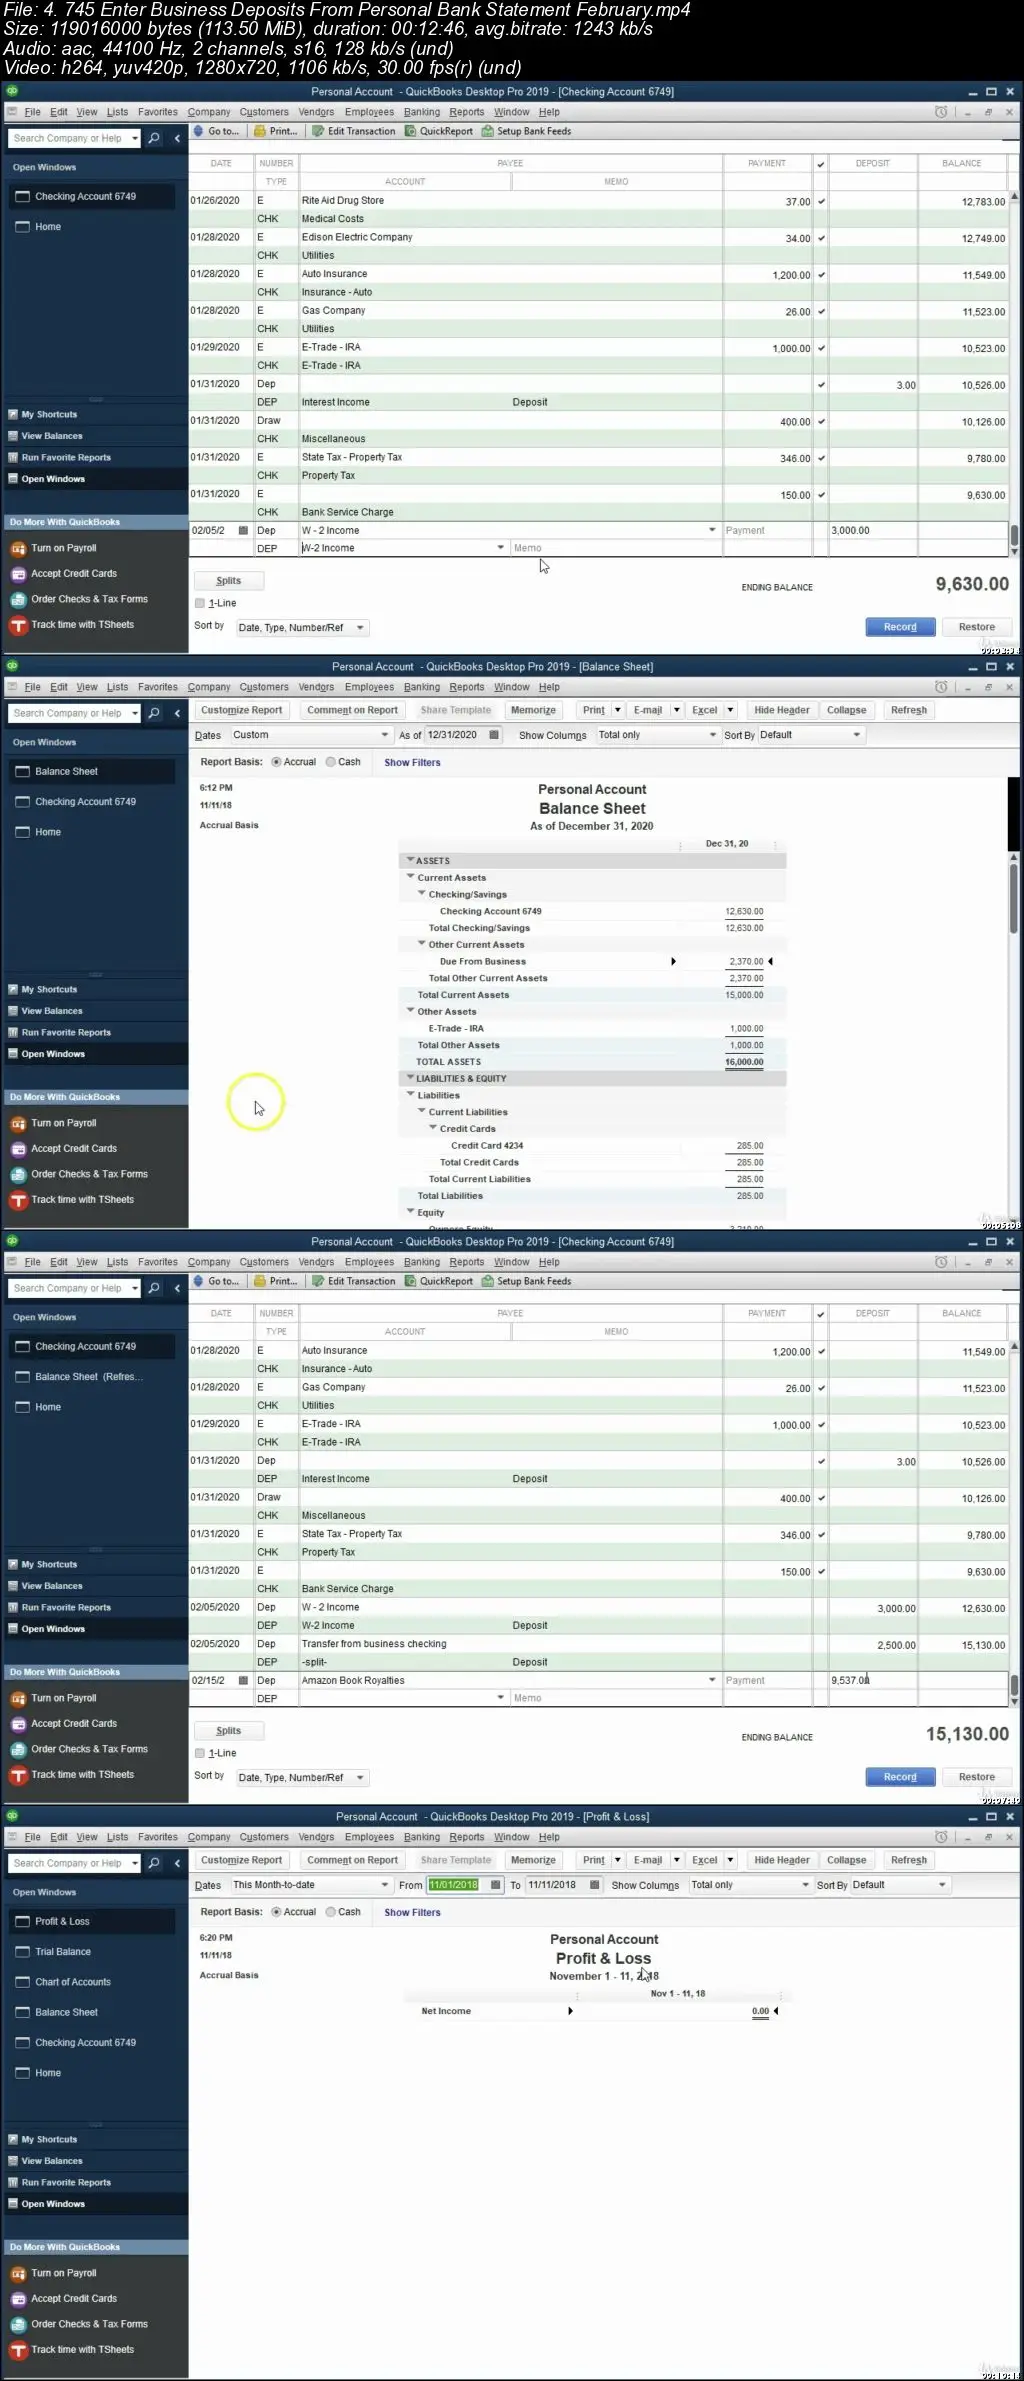Click search magnifier in the Balance Sheet window sidebar

[154, 713]
